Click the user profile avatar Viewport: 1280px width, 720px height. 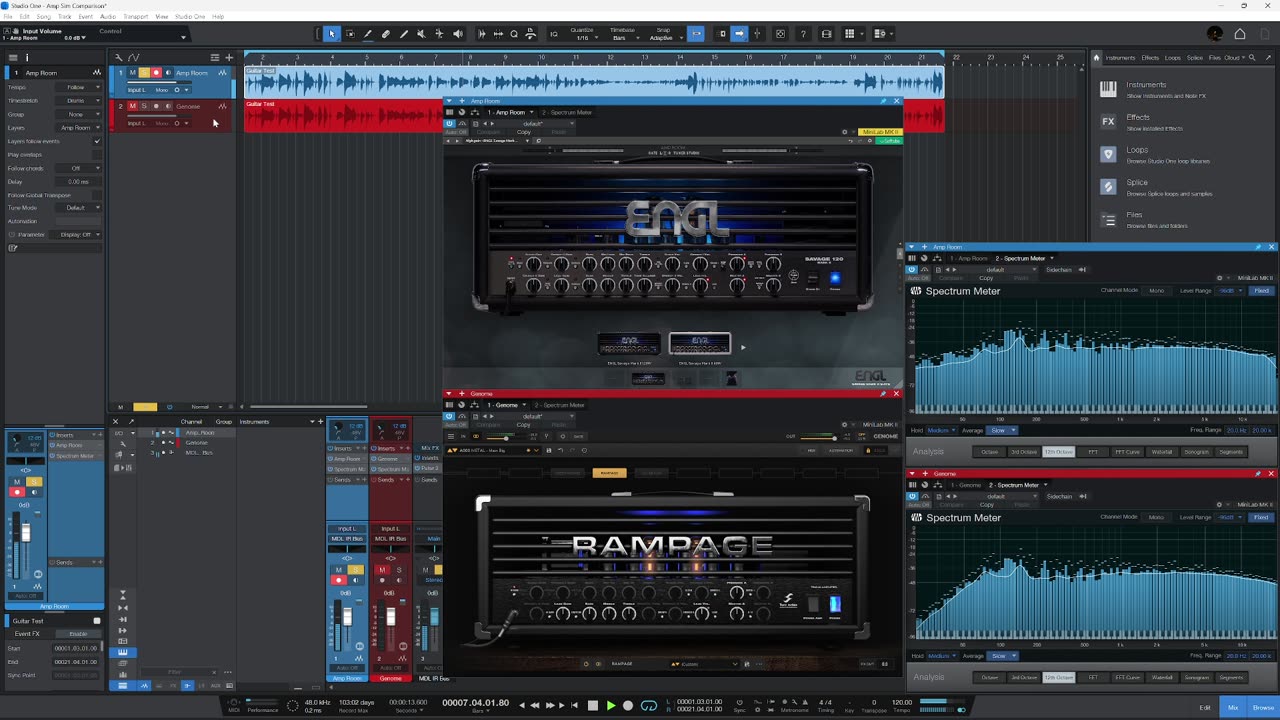click(x=1215, y=34)
